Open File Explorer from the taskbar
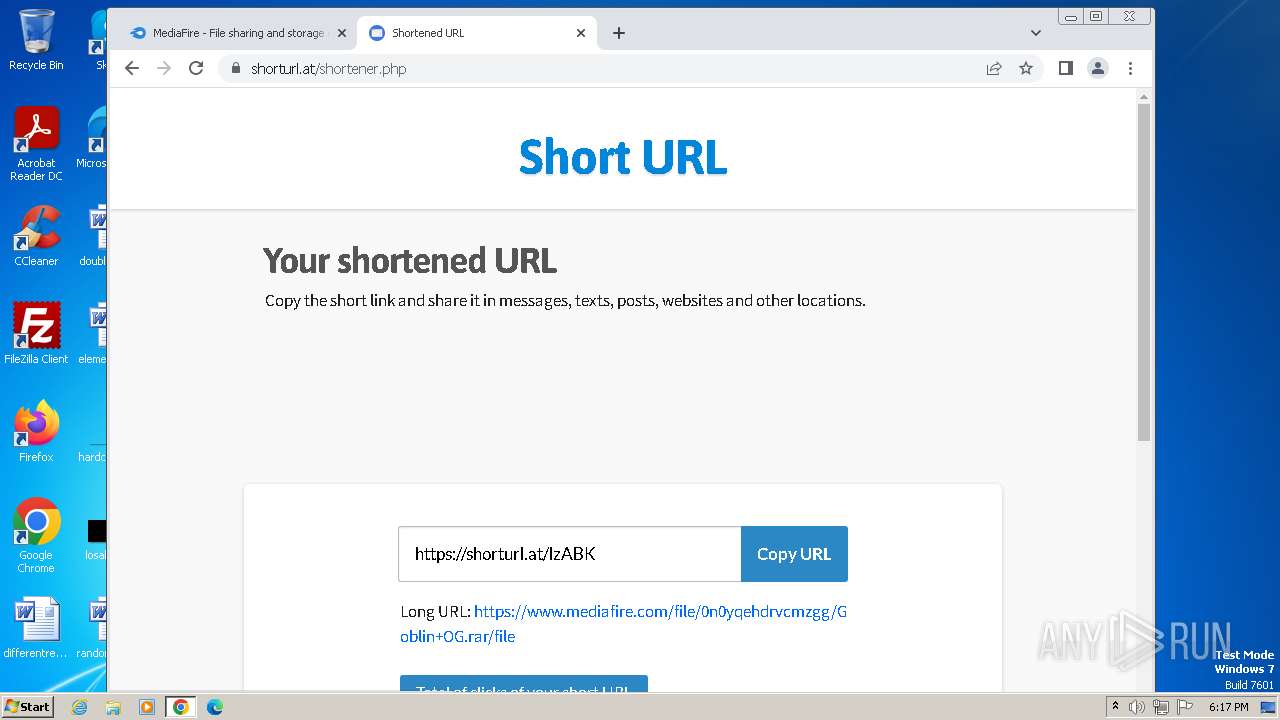Viewport: 1280px width, 720px height. [x=113, y=707]
